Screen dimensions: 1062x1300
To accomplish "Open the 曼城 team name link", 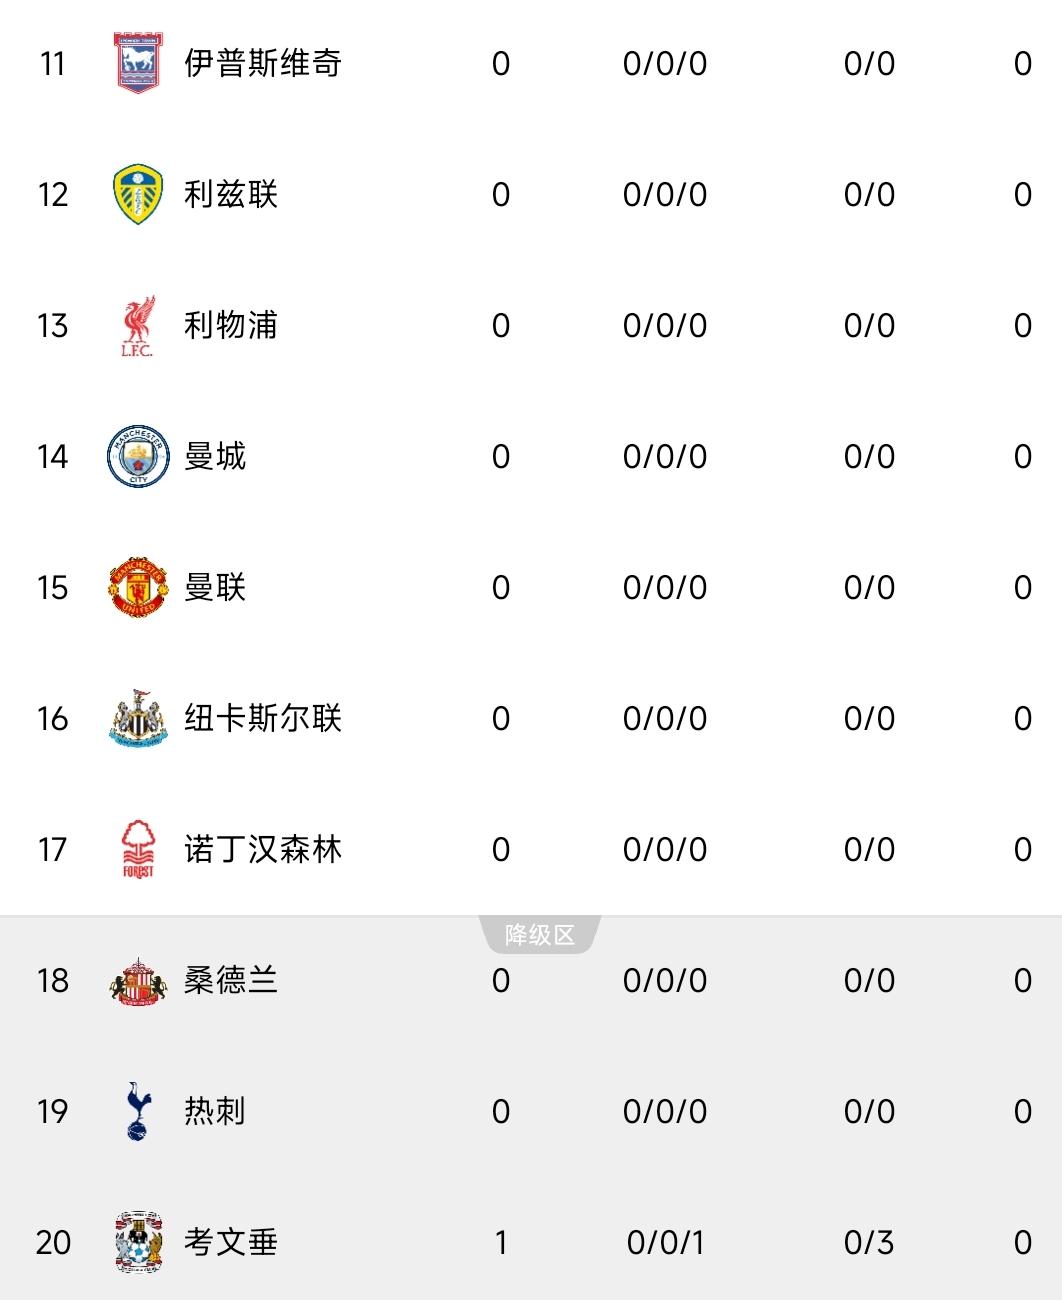I will click(x=215, y=457).
